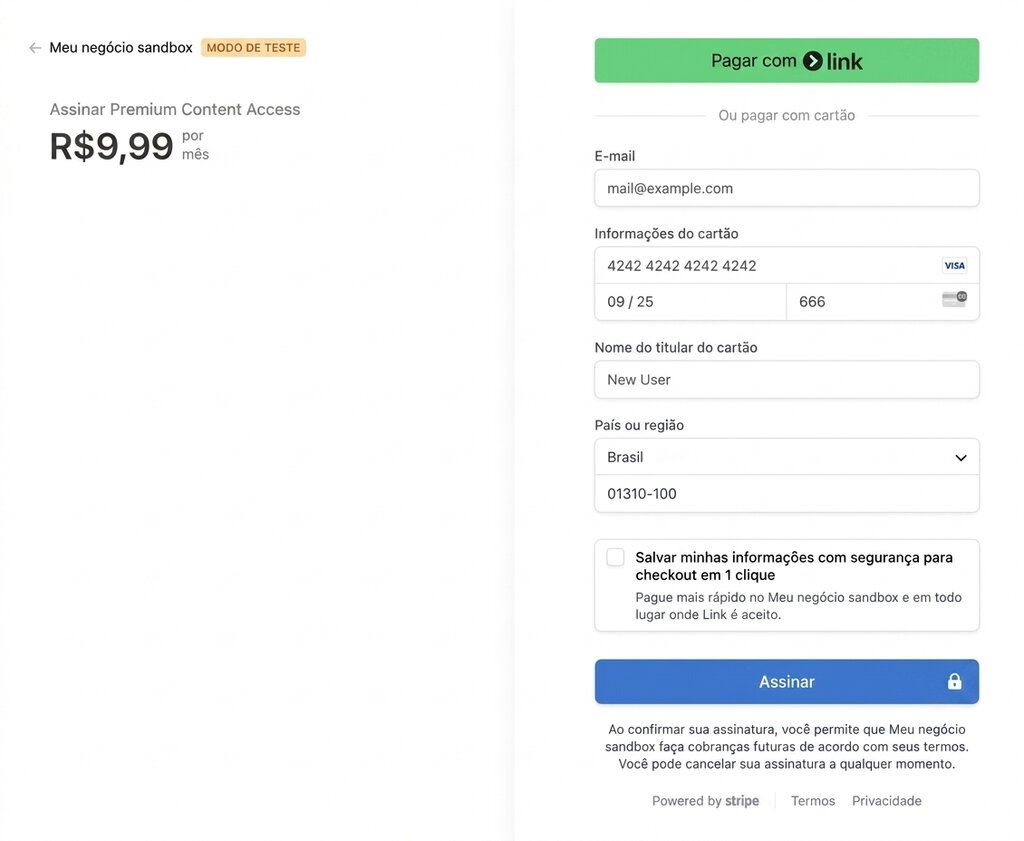Screen dimensions: 1024x841
Task: Click the blue Assinar button
Action: [x=786, y=682]
